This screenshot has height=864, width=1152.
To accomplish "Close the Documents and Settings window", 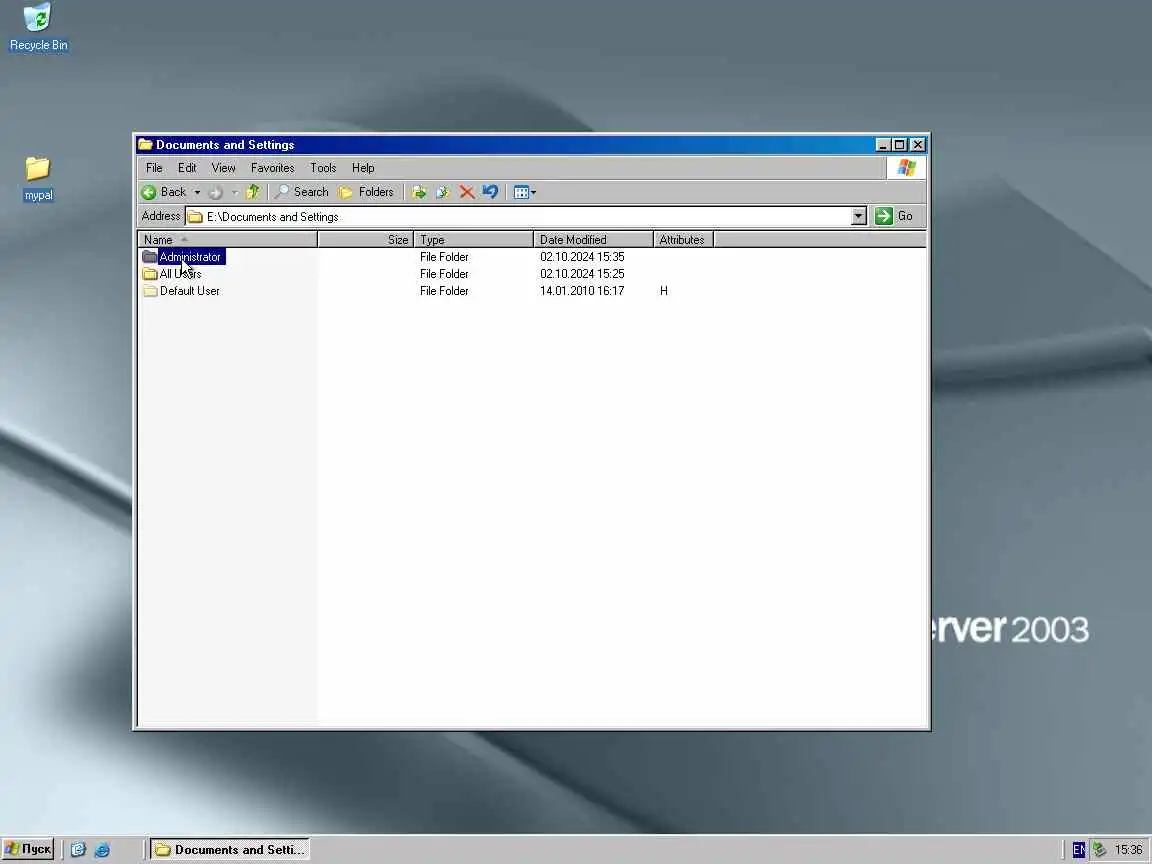I will click(x=918, y=145).
